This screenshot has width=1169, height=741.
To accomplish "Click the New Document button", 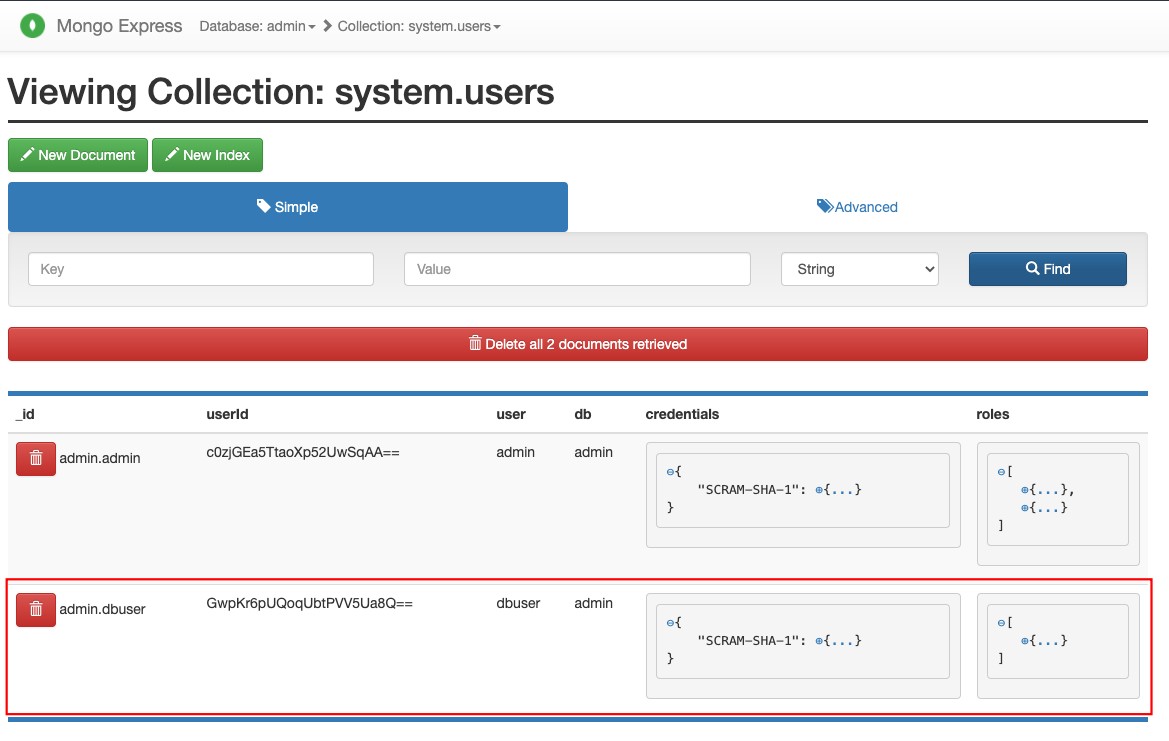I will (78, 155).
